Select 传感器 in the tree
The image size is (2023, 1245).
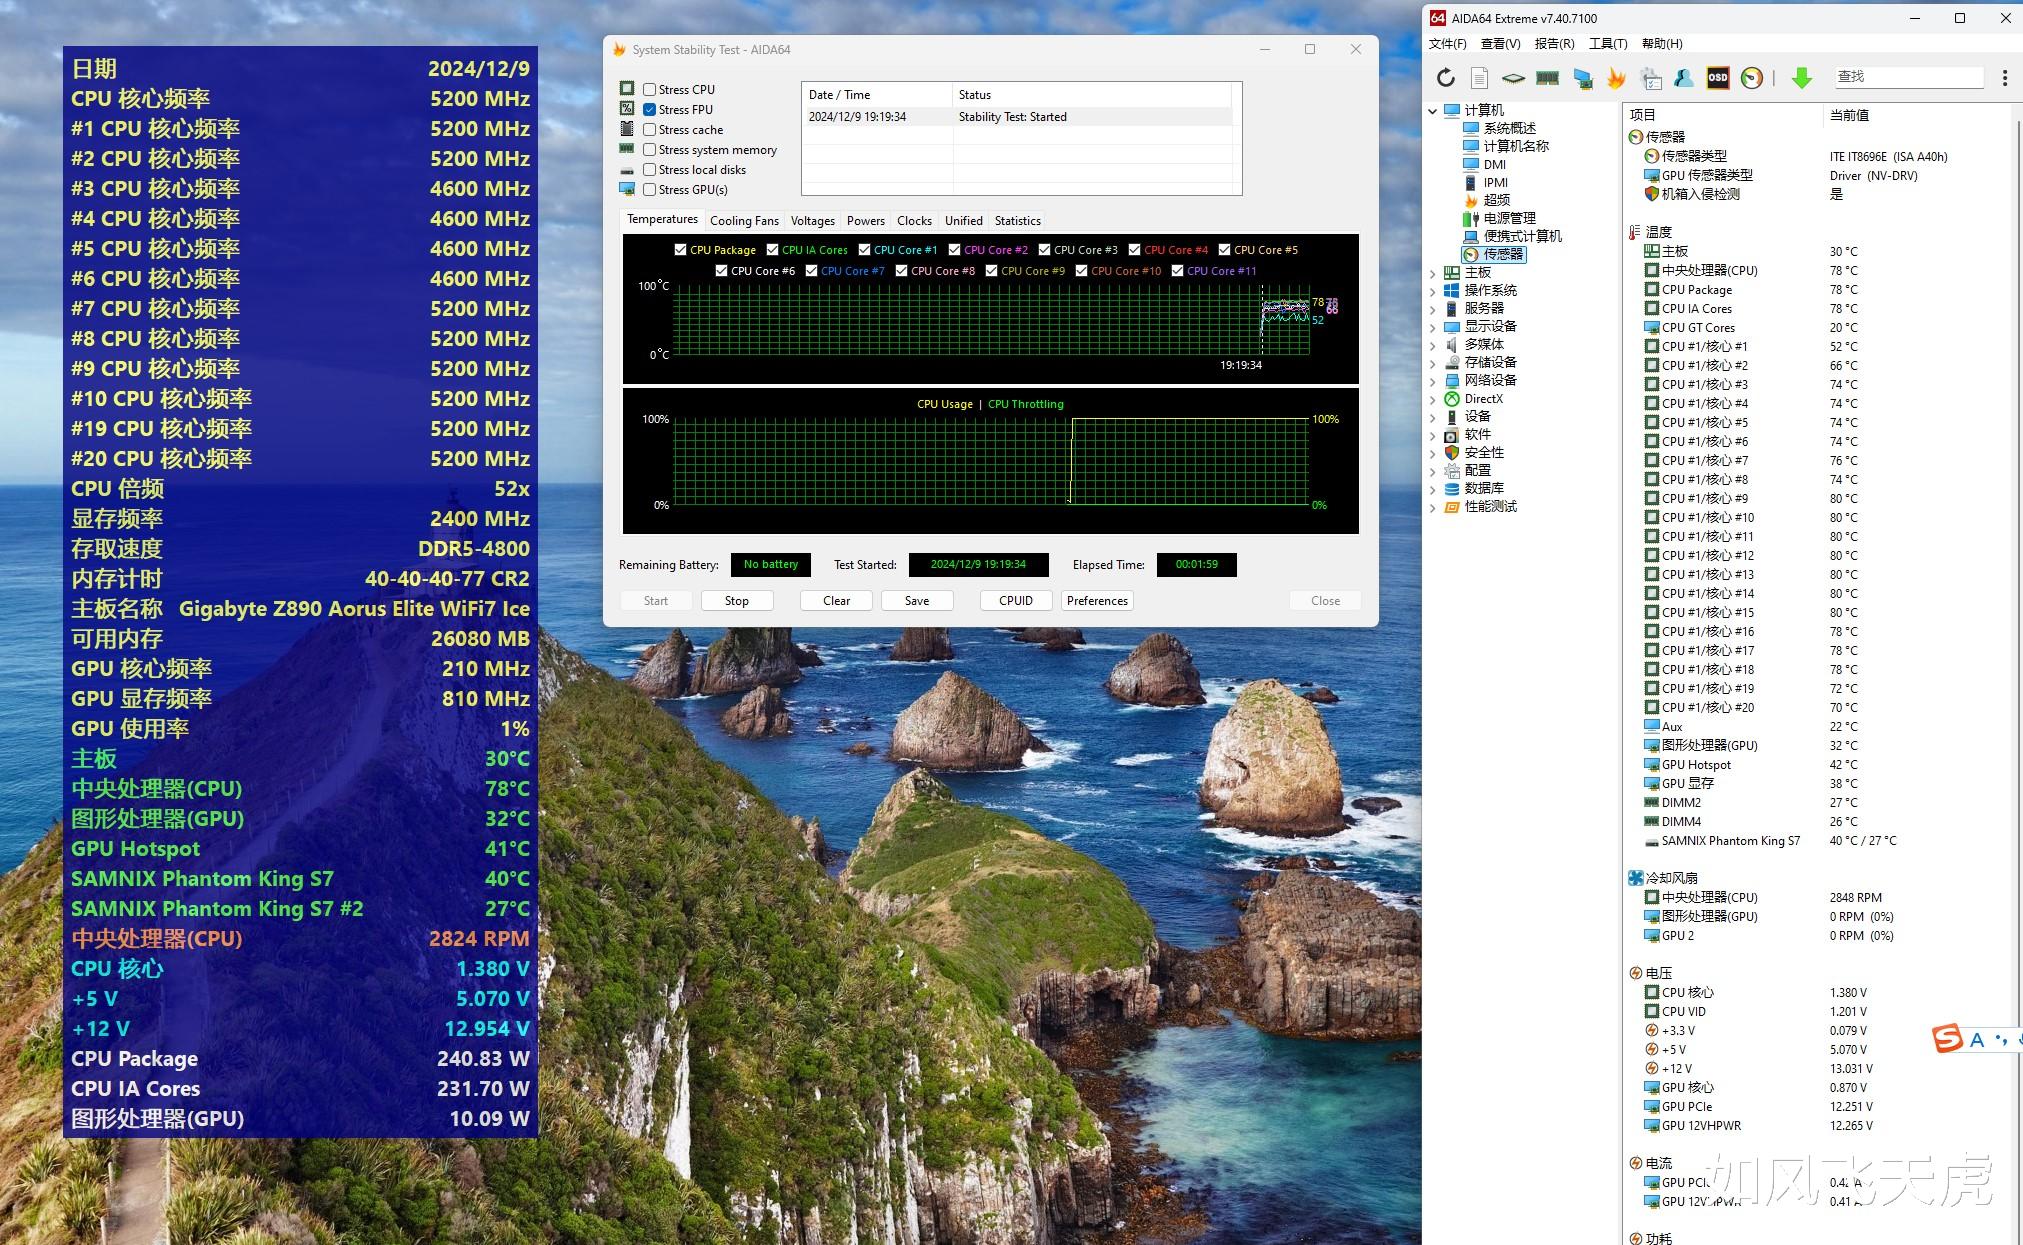pos(1502,255)
